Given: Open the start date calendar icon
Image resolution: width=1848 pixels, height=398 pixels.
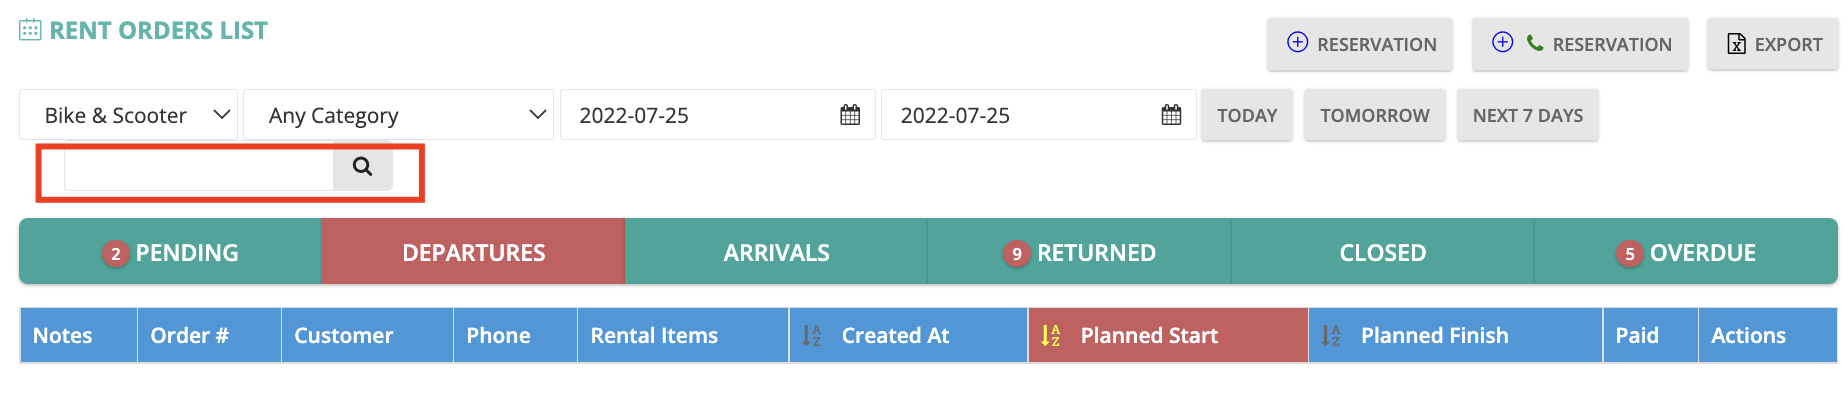Looking at the screenshot, I should pos(850,115).
